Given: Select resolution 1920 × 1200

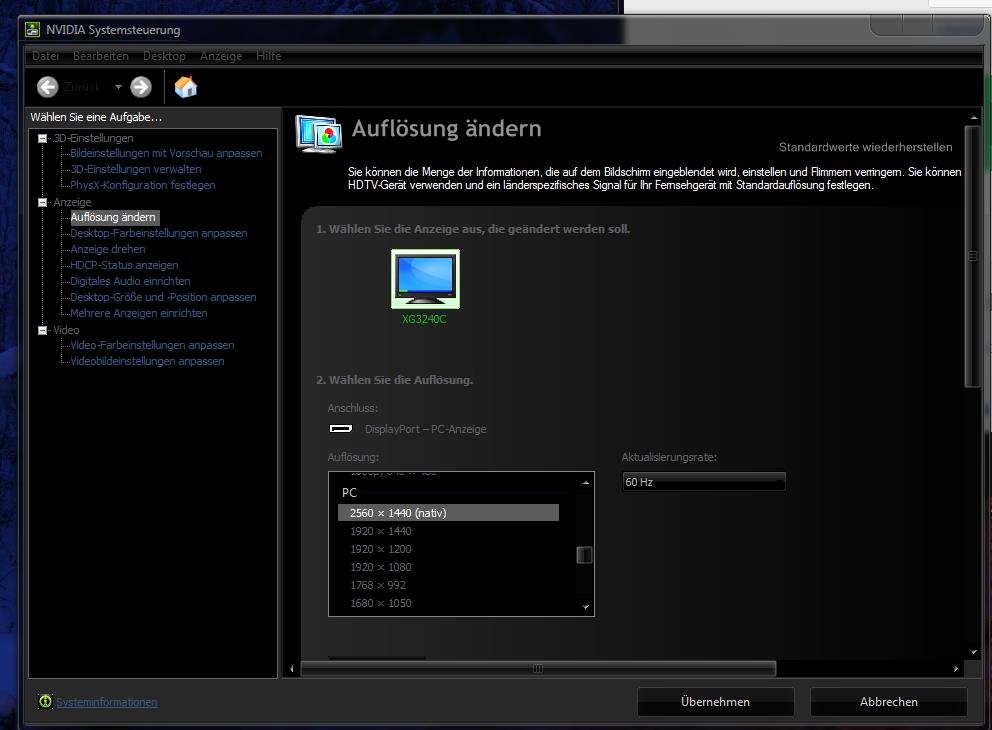Looking at the screenshot, I should 381,549.
